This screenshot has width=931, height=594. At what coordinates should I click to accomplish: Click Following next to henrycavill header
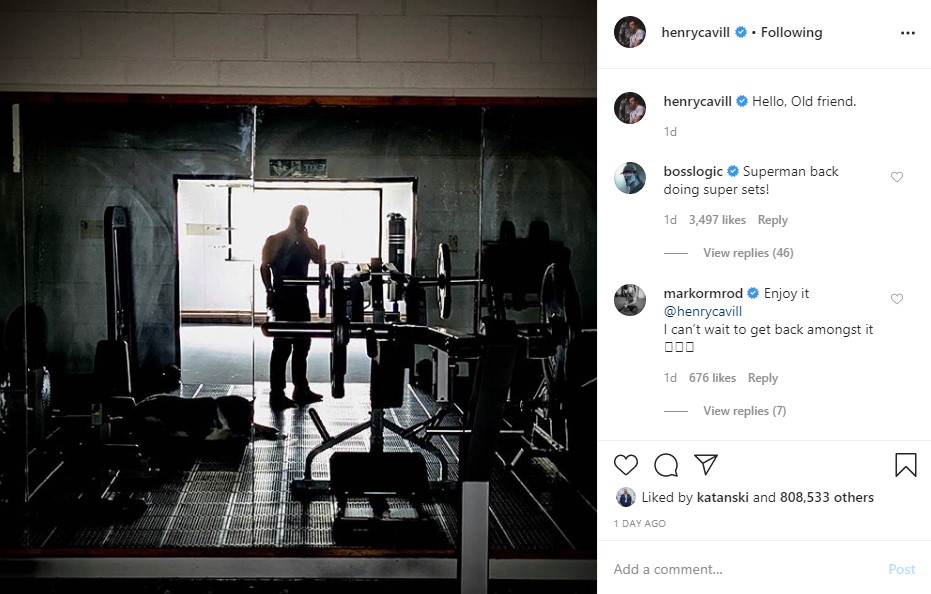[x=791, y=33]
